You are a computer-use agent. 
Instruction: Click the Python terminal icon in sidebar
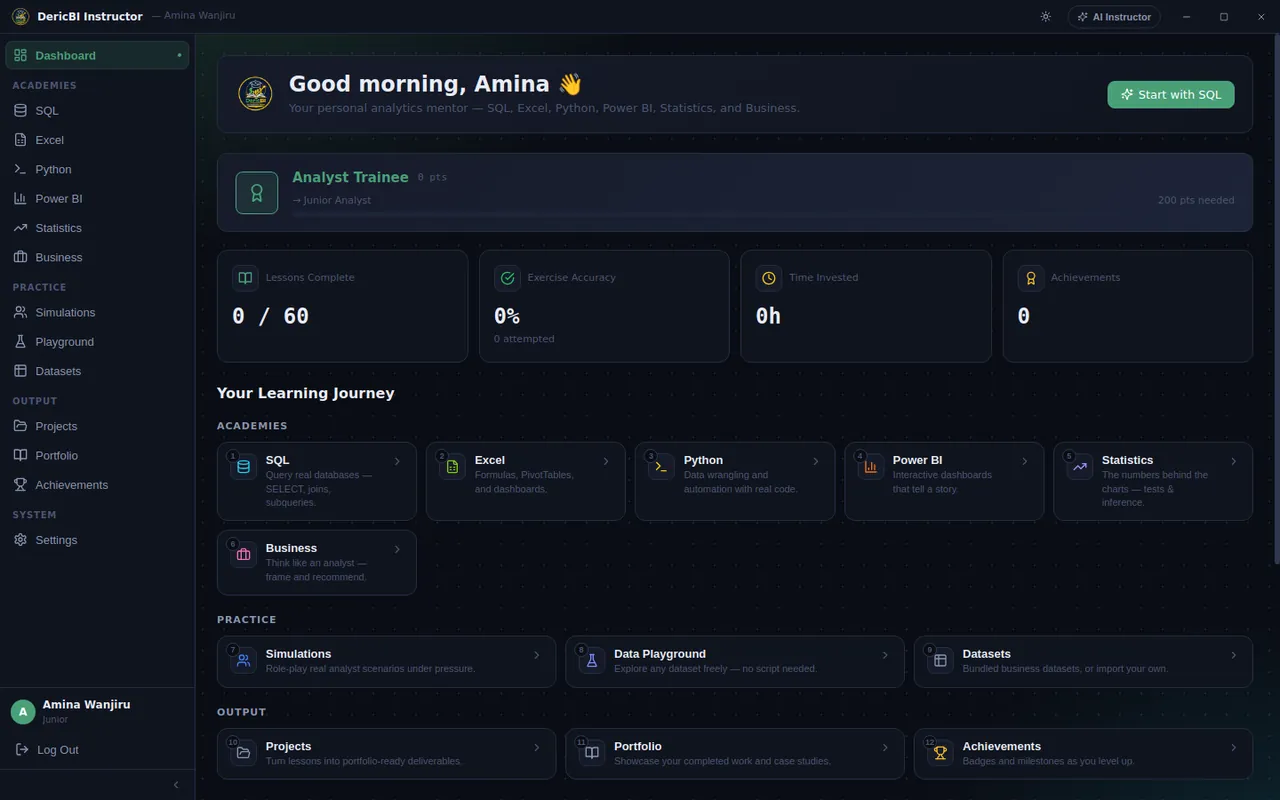coord(20,169)
